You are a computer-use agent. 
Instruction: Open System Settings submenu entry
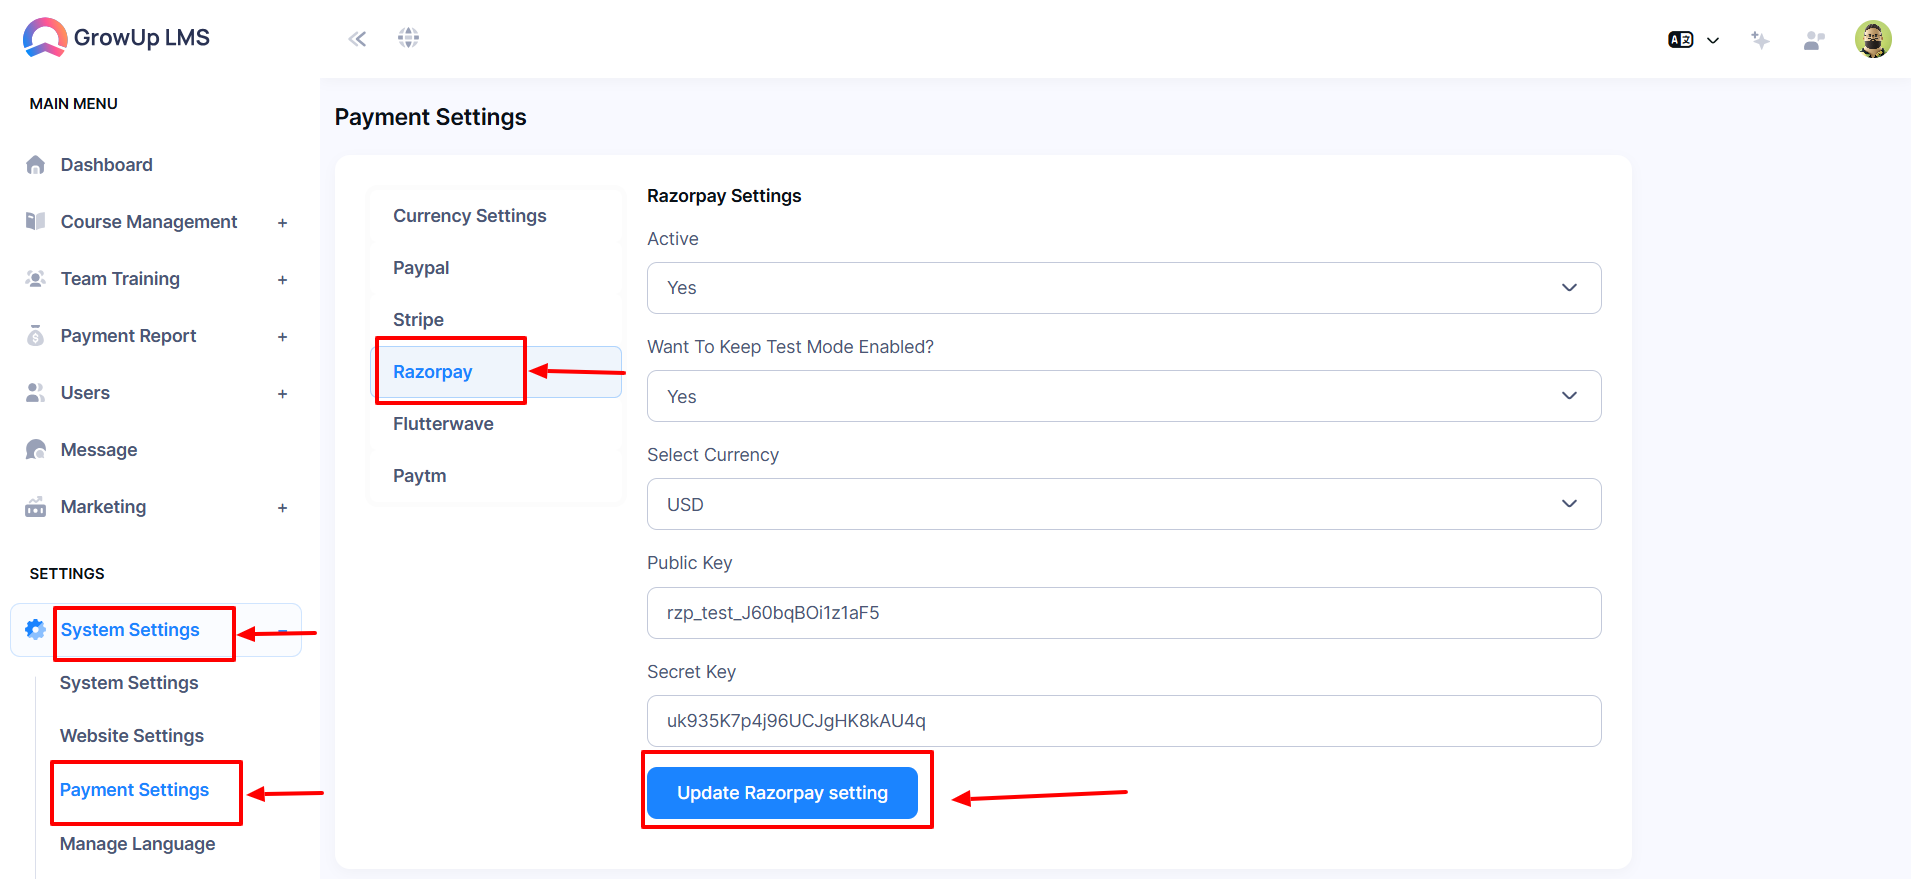click(129, 683)
